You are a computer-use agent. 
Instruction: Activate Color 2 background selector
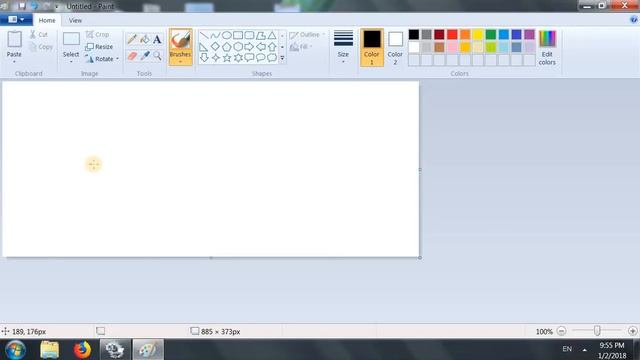point(395,47)
